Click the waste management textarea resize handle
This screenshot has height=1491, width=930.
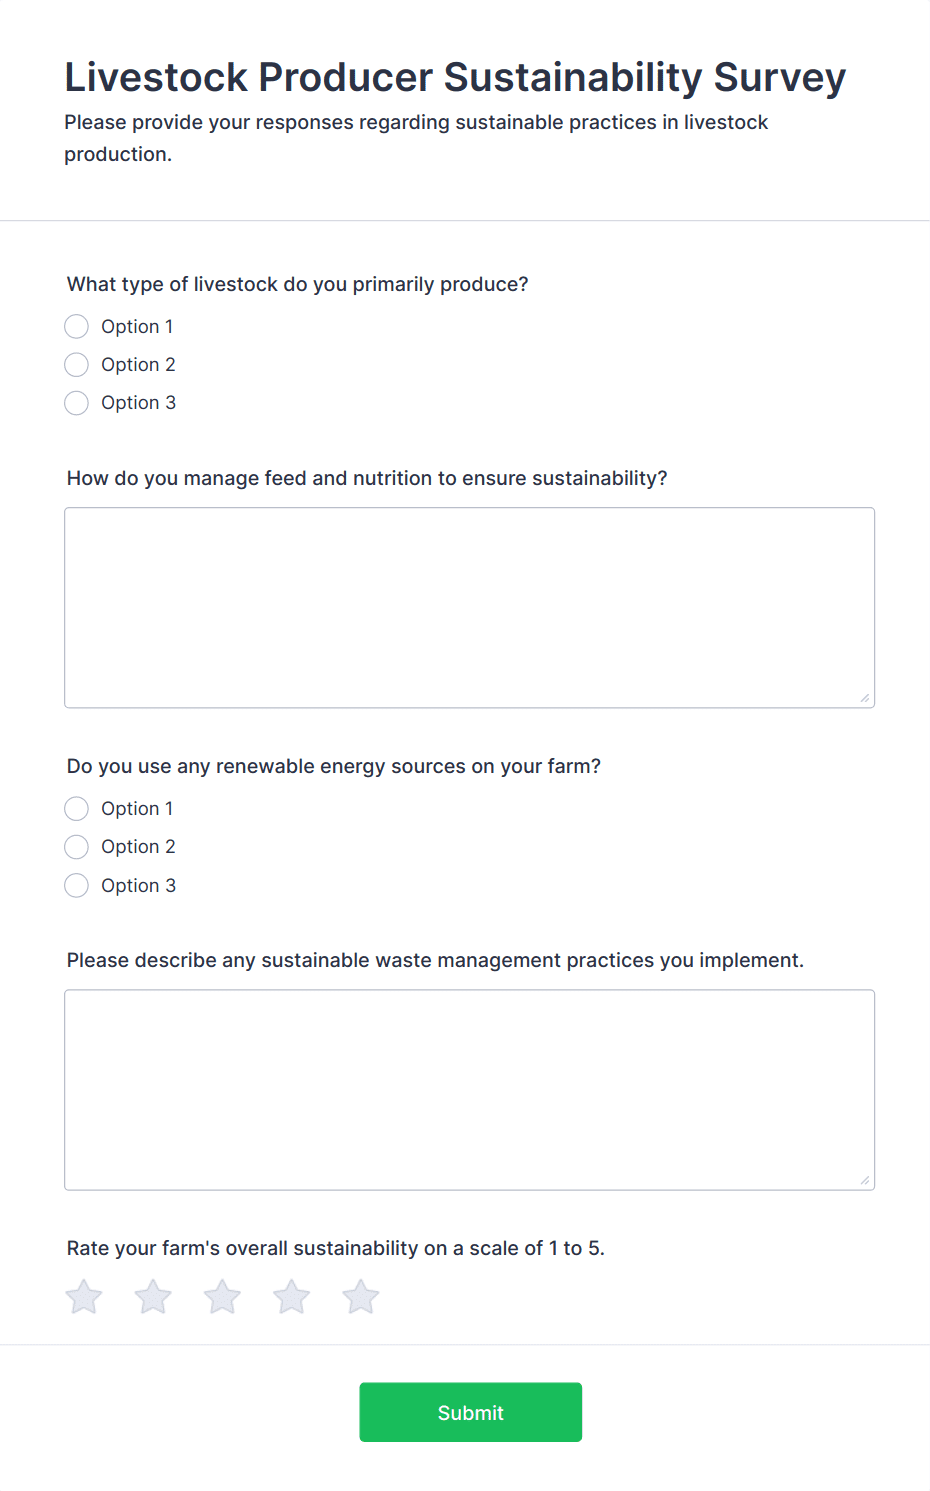coord(865,1180)
